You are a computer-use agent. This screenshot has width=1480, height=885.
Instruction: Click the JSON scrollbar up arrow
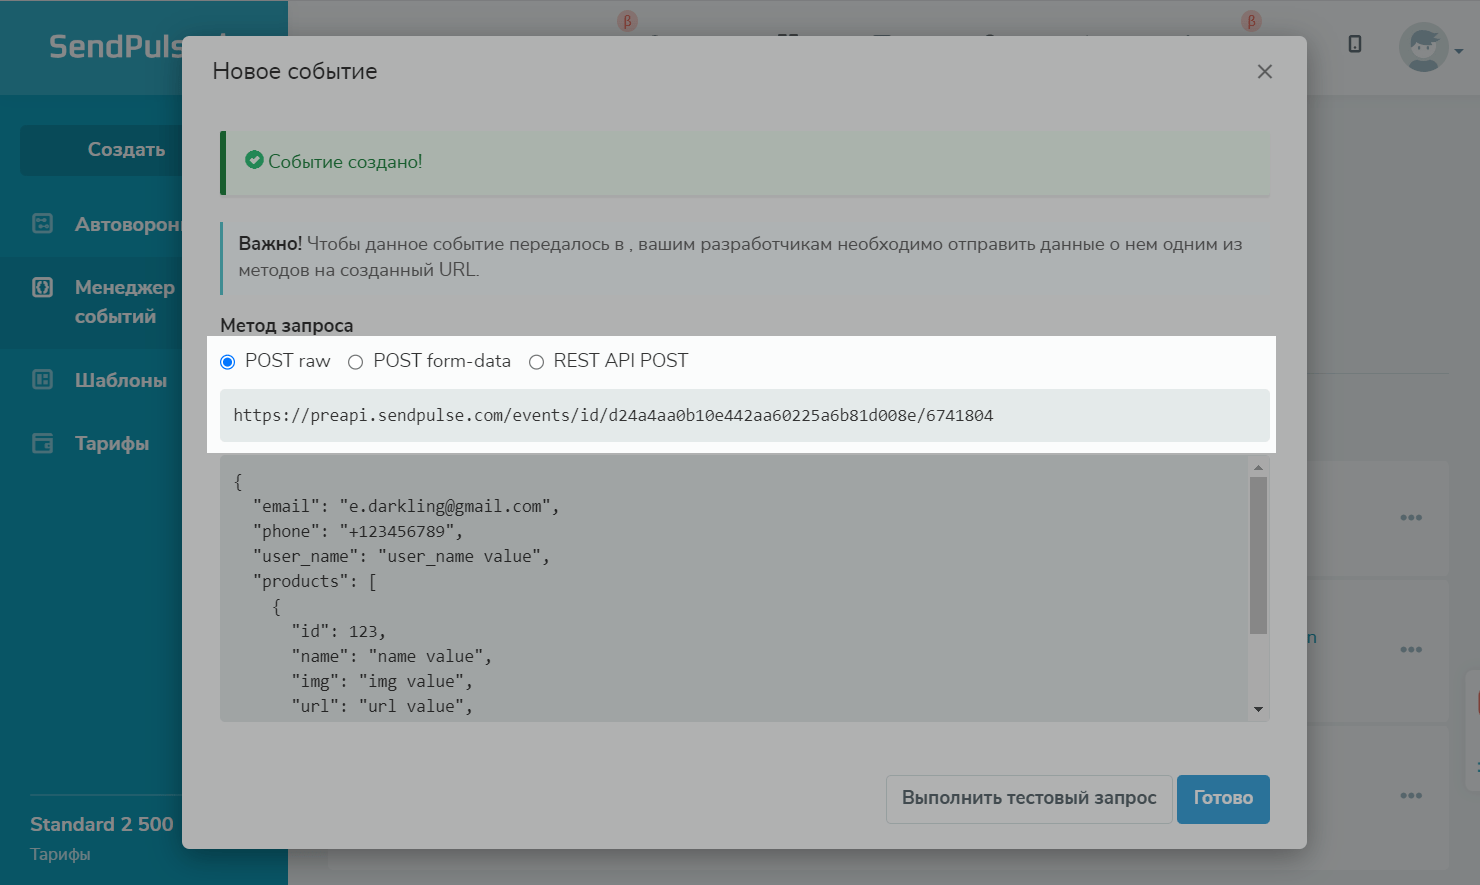pyautogui.click(x=1258, y=468)
